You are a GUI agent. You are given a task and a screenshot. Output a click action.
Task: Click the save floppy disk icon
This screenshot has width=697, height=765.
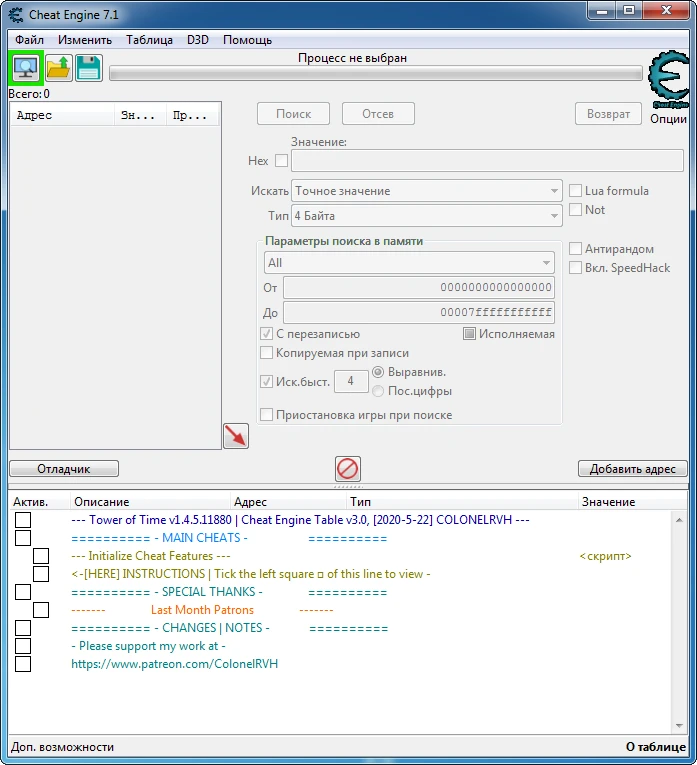[89, 68]
